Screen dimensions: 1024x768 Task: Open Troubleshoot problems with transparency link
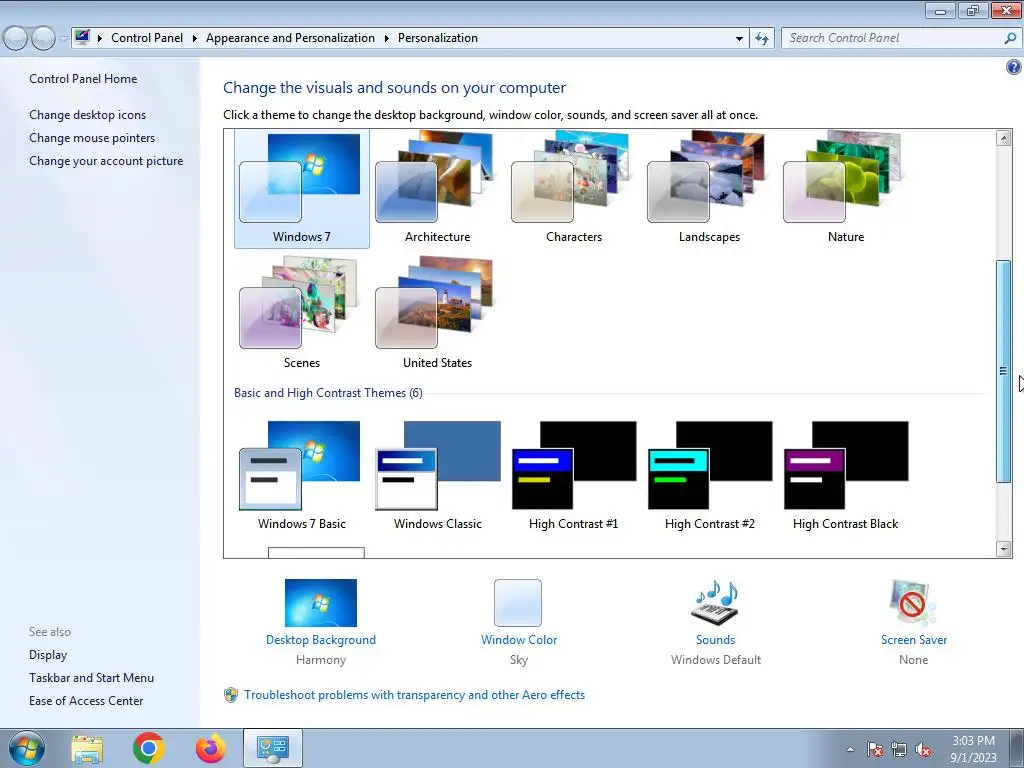coord(414,695)
